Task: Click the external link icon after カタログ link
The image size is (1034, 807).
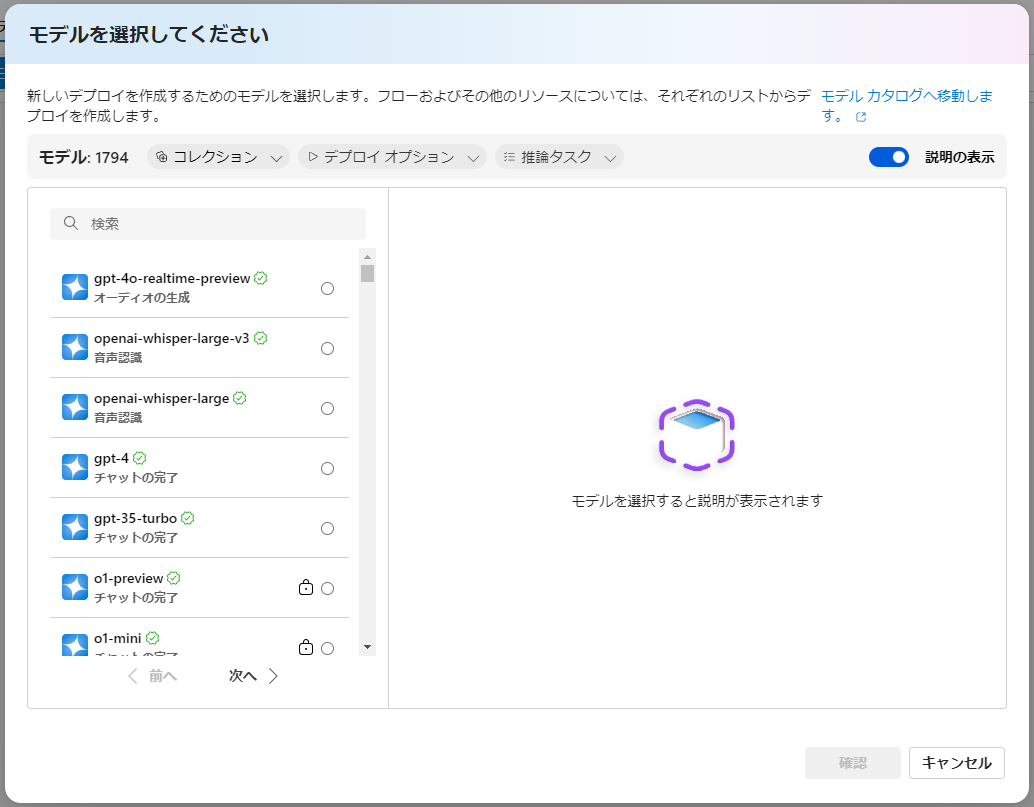Action: coord(861,117)
